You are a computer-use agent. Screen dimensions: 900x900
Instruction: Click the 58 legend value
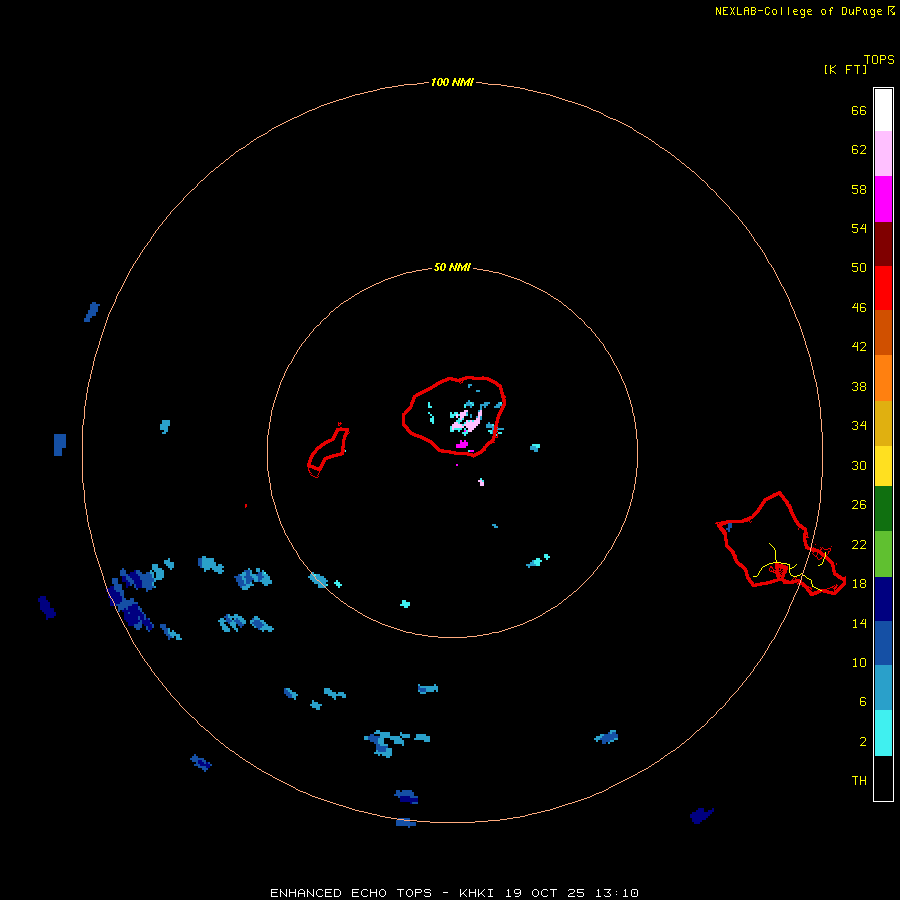859,189
